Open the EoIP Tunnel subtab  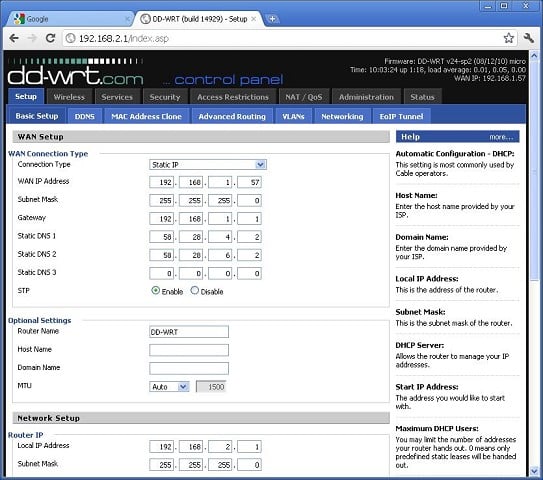pyautogui.click(x=401, y=116)
